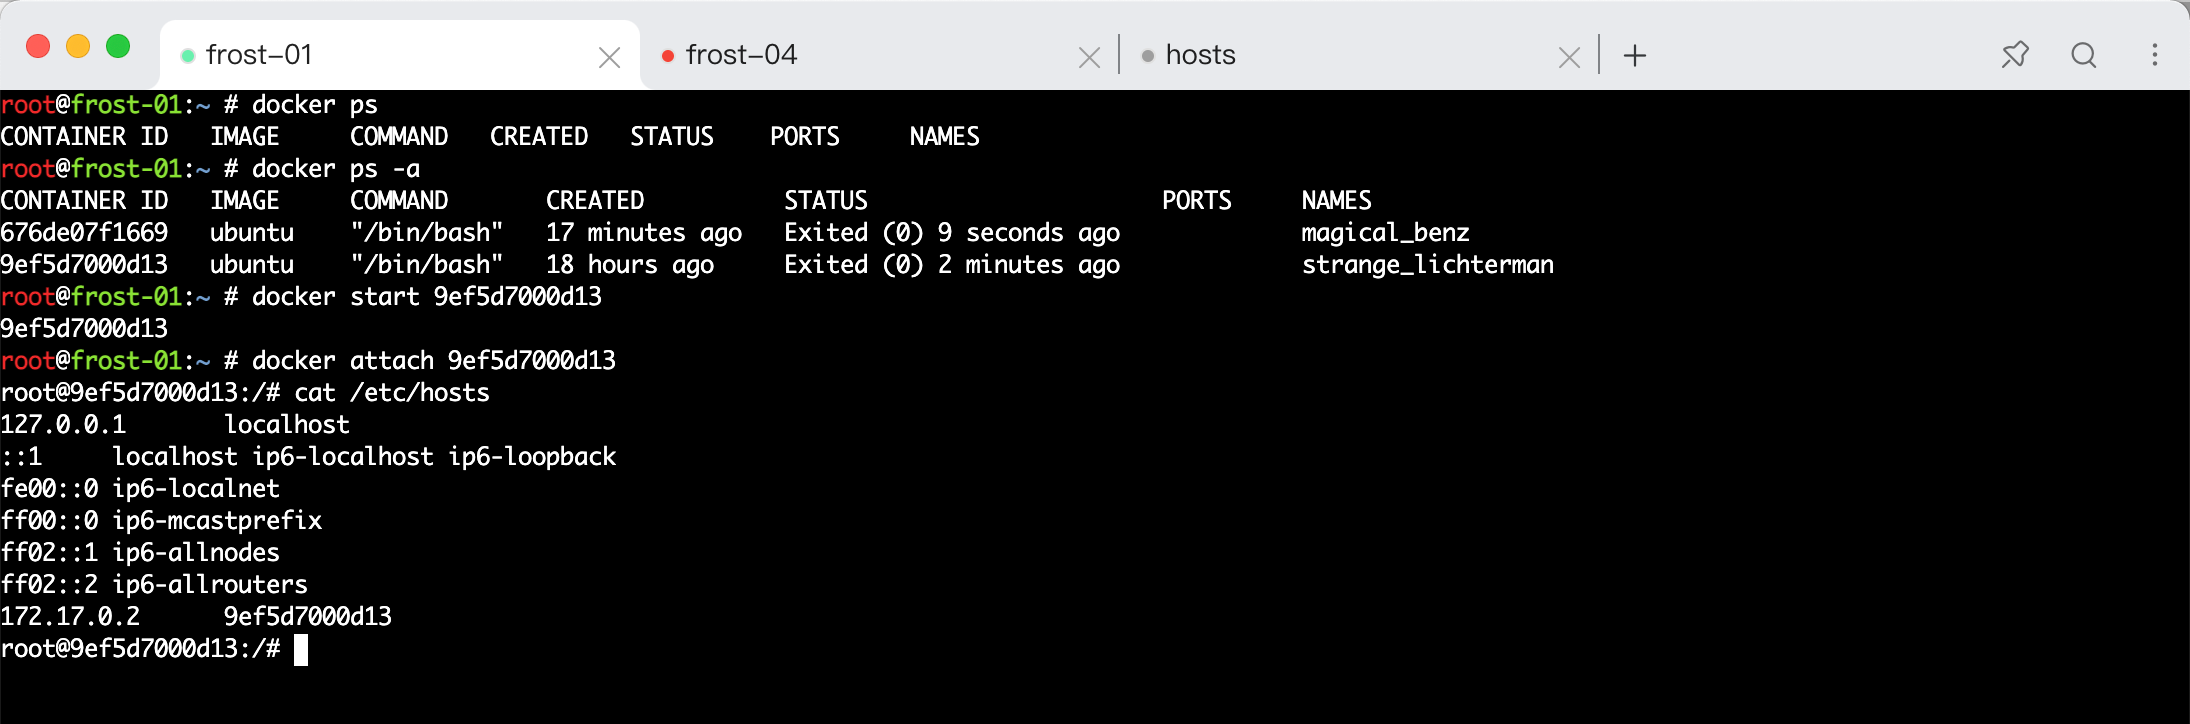Screen dimensions: 2190x724
Task: Click container ID 676de07f1669 in the listing
Action: (84, 233)
